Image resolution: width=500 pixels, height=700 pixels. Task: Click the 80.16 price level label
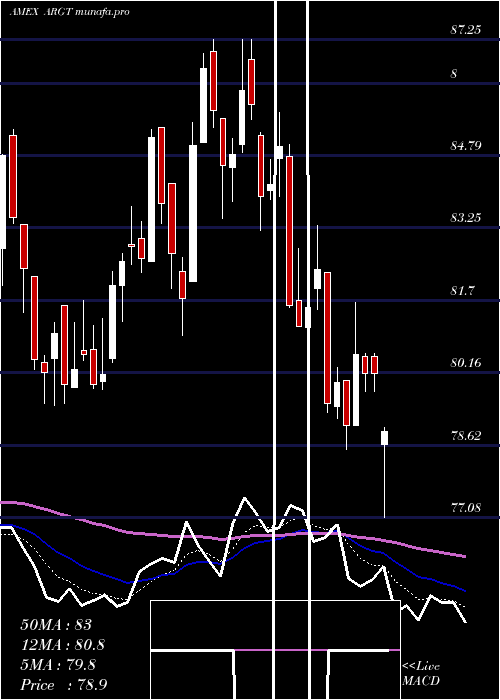point(466,362)
